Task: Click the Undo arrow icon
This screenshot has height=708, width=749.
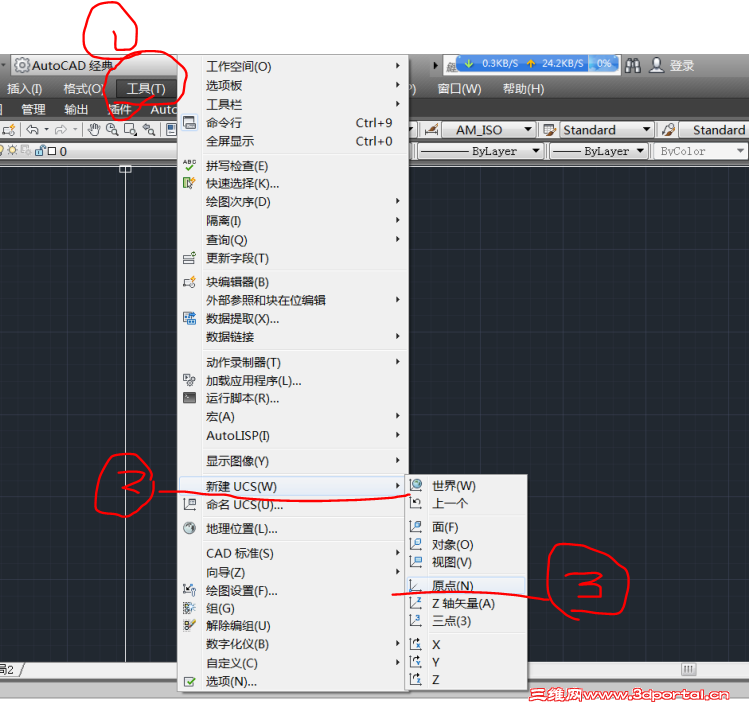Action: pos(32,129)
